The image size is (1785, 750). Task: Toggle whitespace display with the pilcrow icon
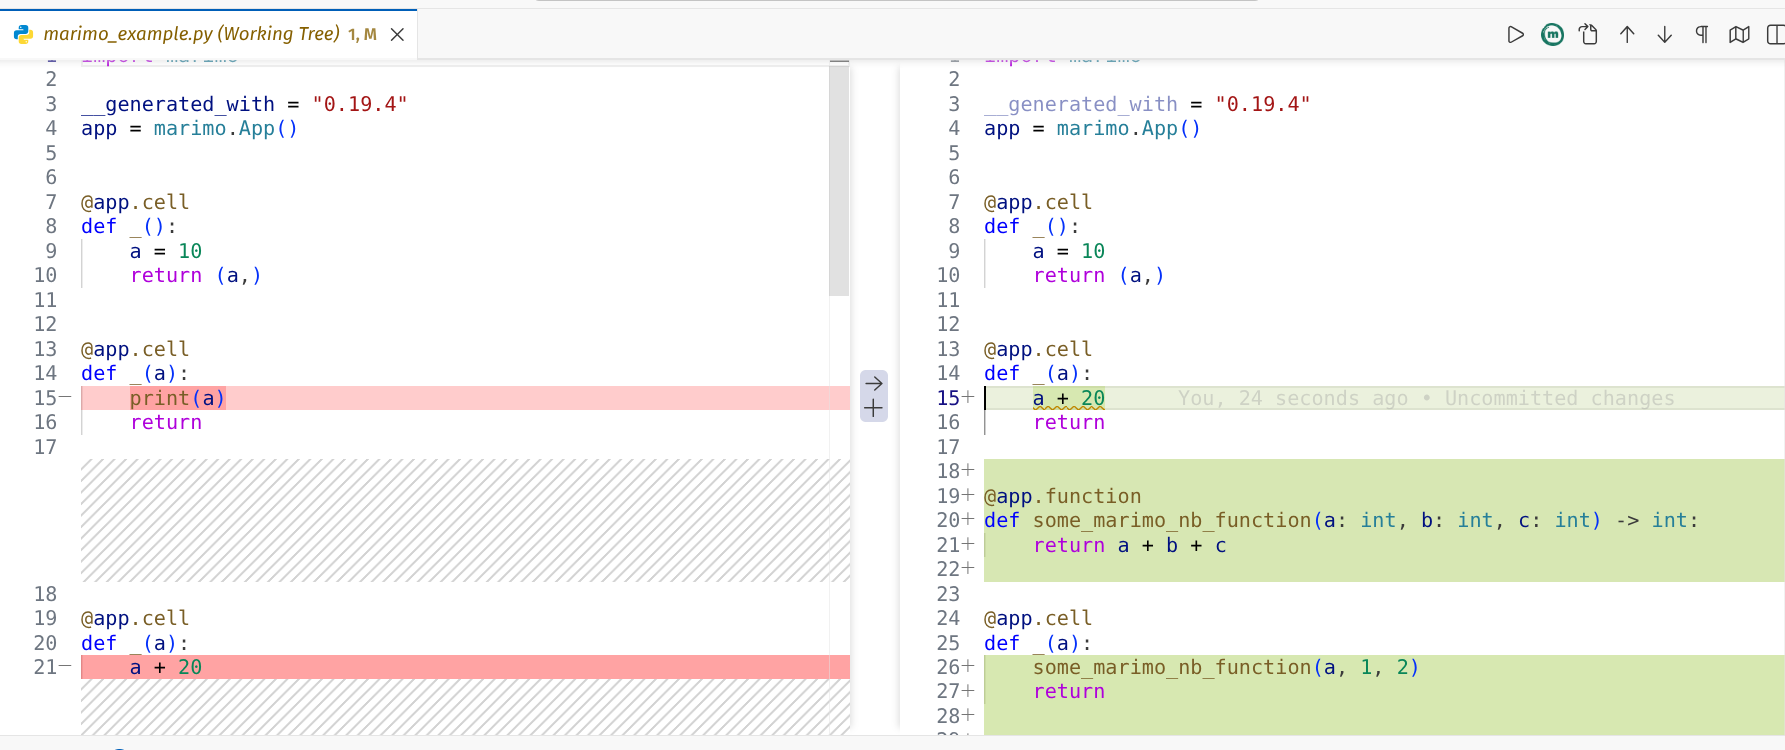pyautogui.click(x=1701, y=35)
